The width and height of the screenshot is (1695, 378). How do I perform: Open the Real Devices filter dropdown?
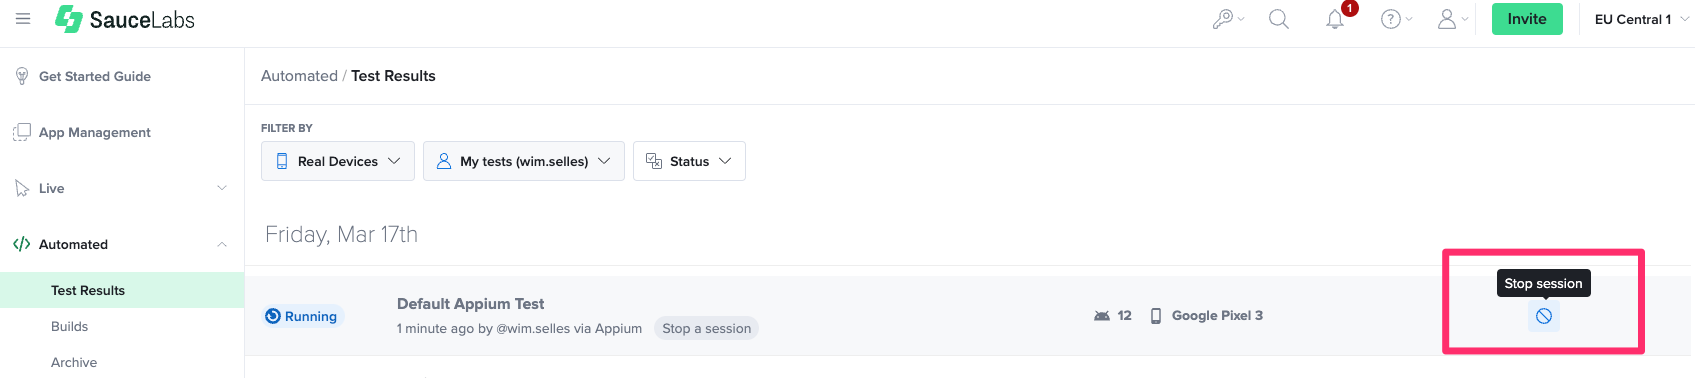pyautogui.click(x=338, y=161)
